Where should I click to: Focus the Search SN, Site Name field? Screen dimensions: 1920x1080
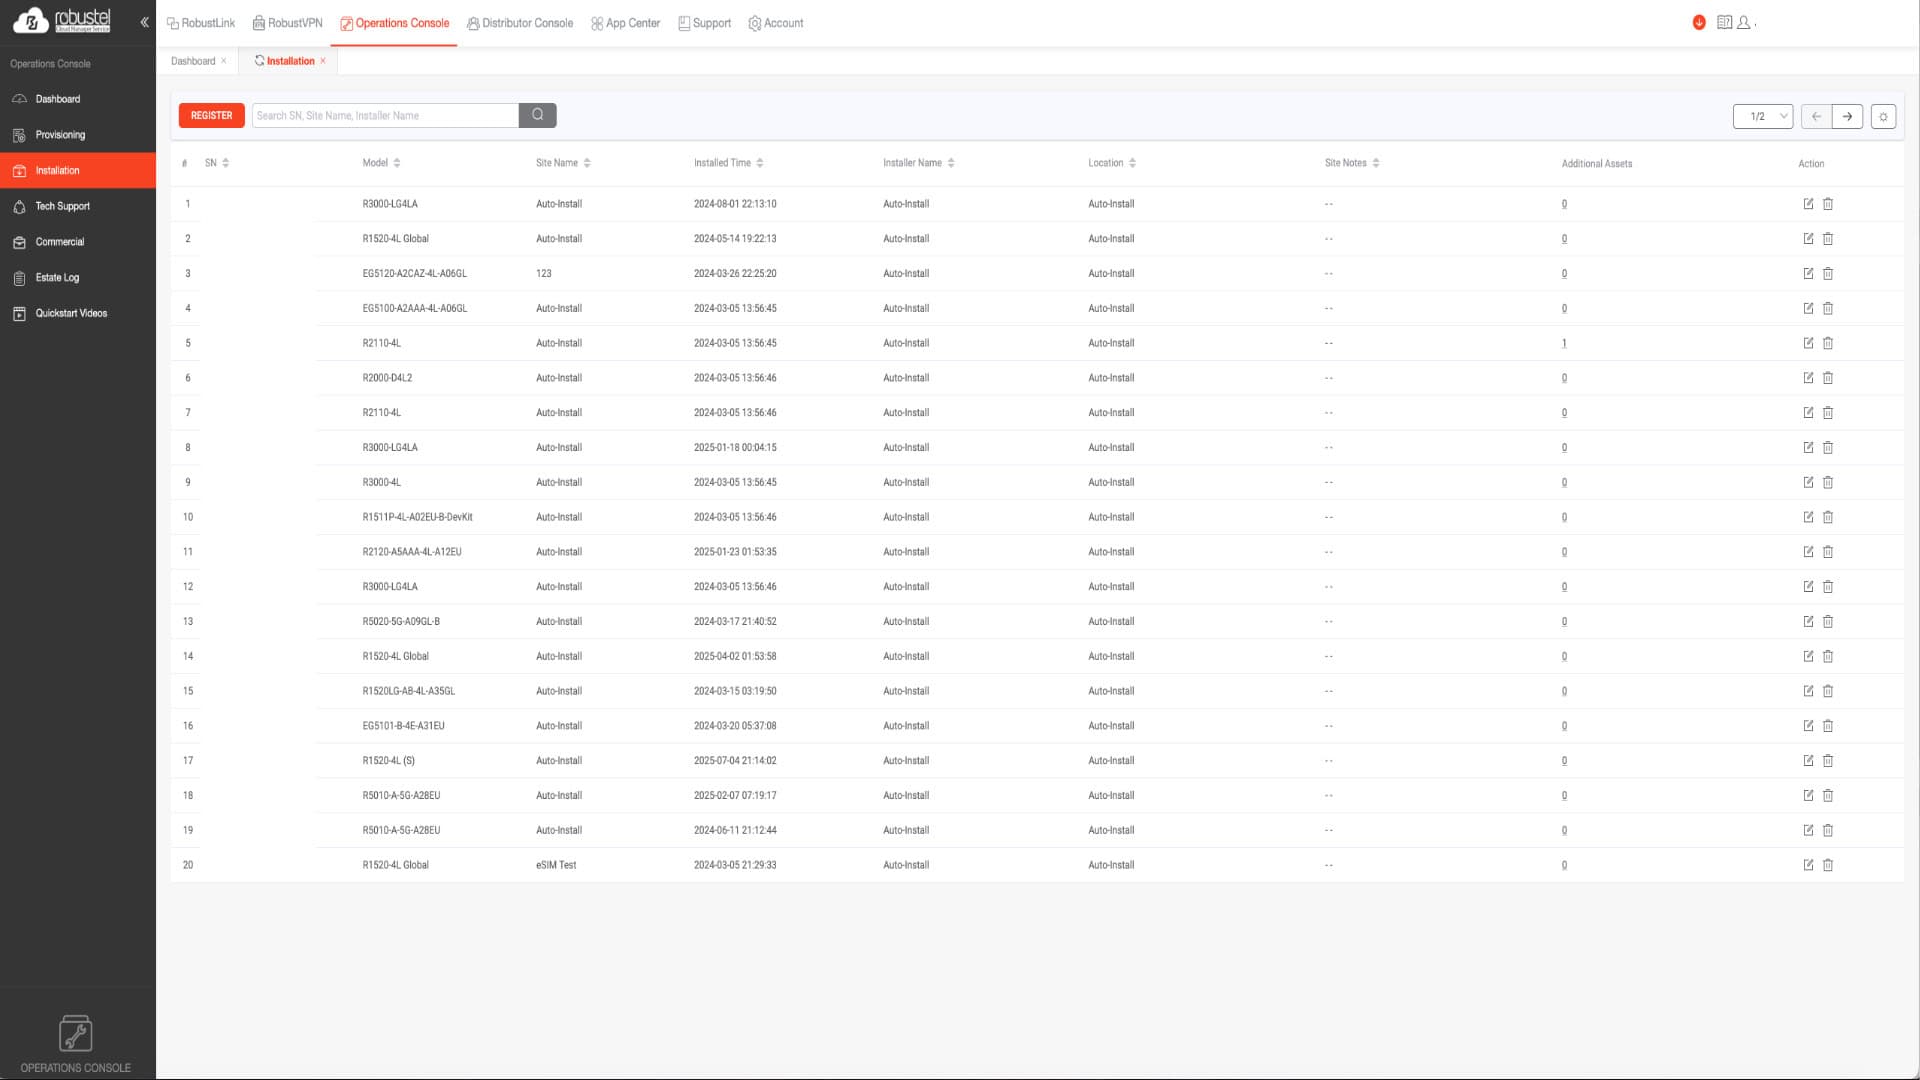(x=385, y=115)
